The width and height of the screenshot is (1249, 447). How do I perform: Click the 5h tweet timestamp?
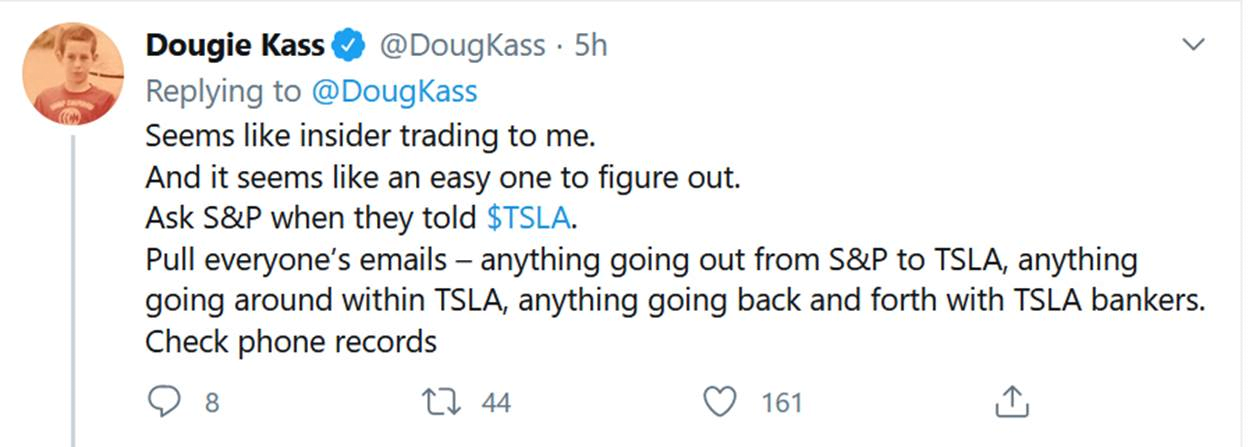click(x=590, y=46)
